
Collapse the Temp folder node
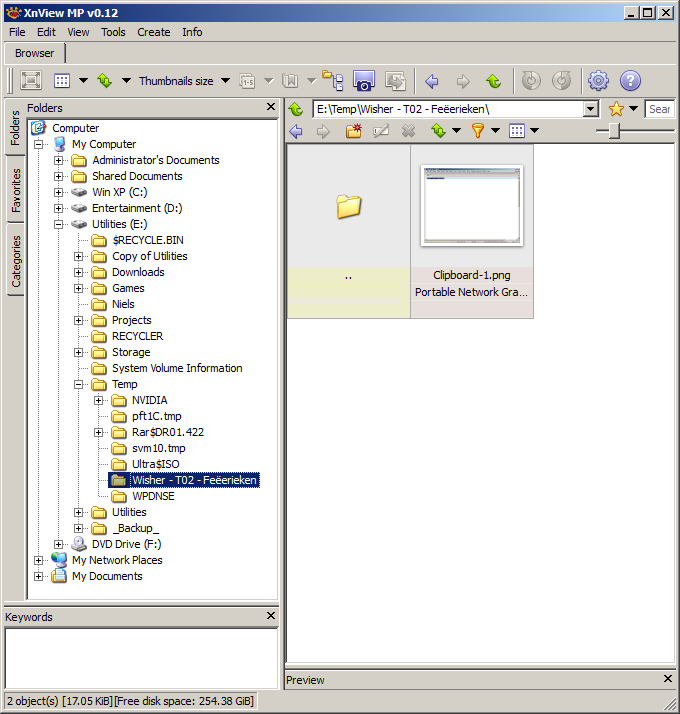[x=78, y=385]
